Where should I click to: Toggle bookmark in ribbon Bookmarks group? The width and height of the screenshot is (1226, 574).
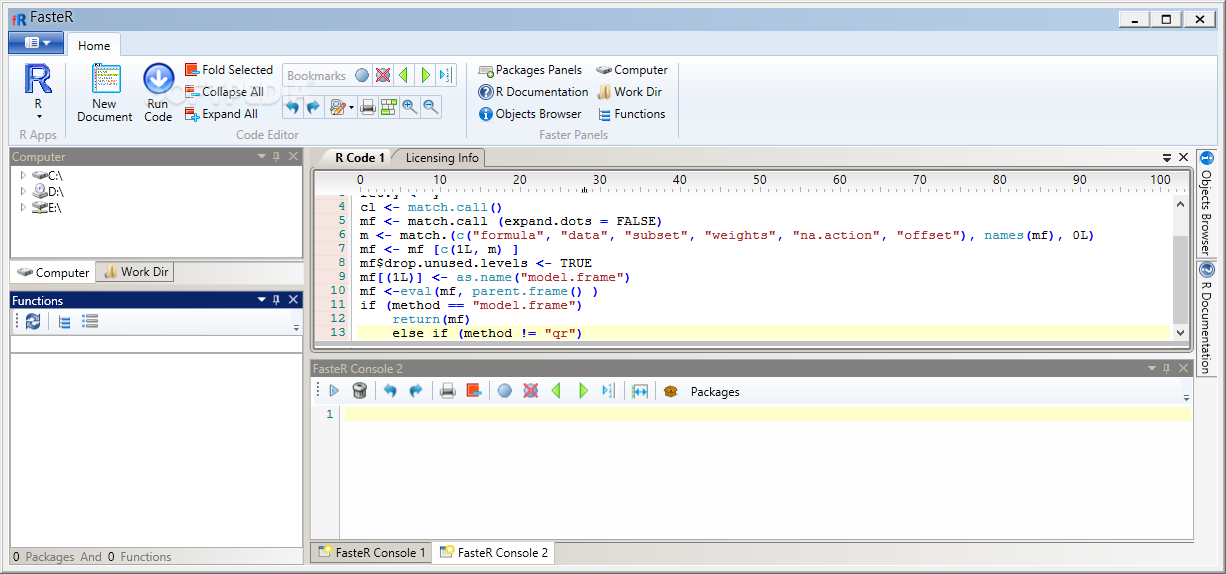pos(362,76)
